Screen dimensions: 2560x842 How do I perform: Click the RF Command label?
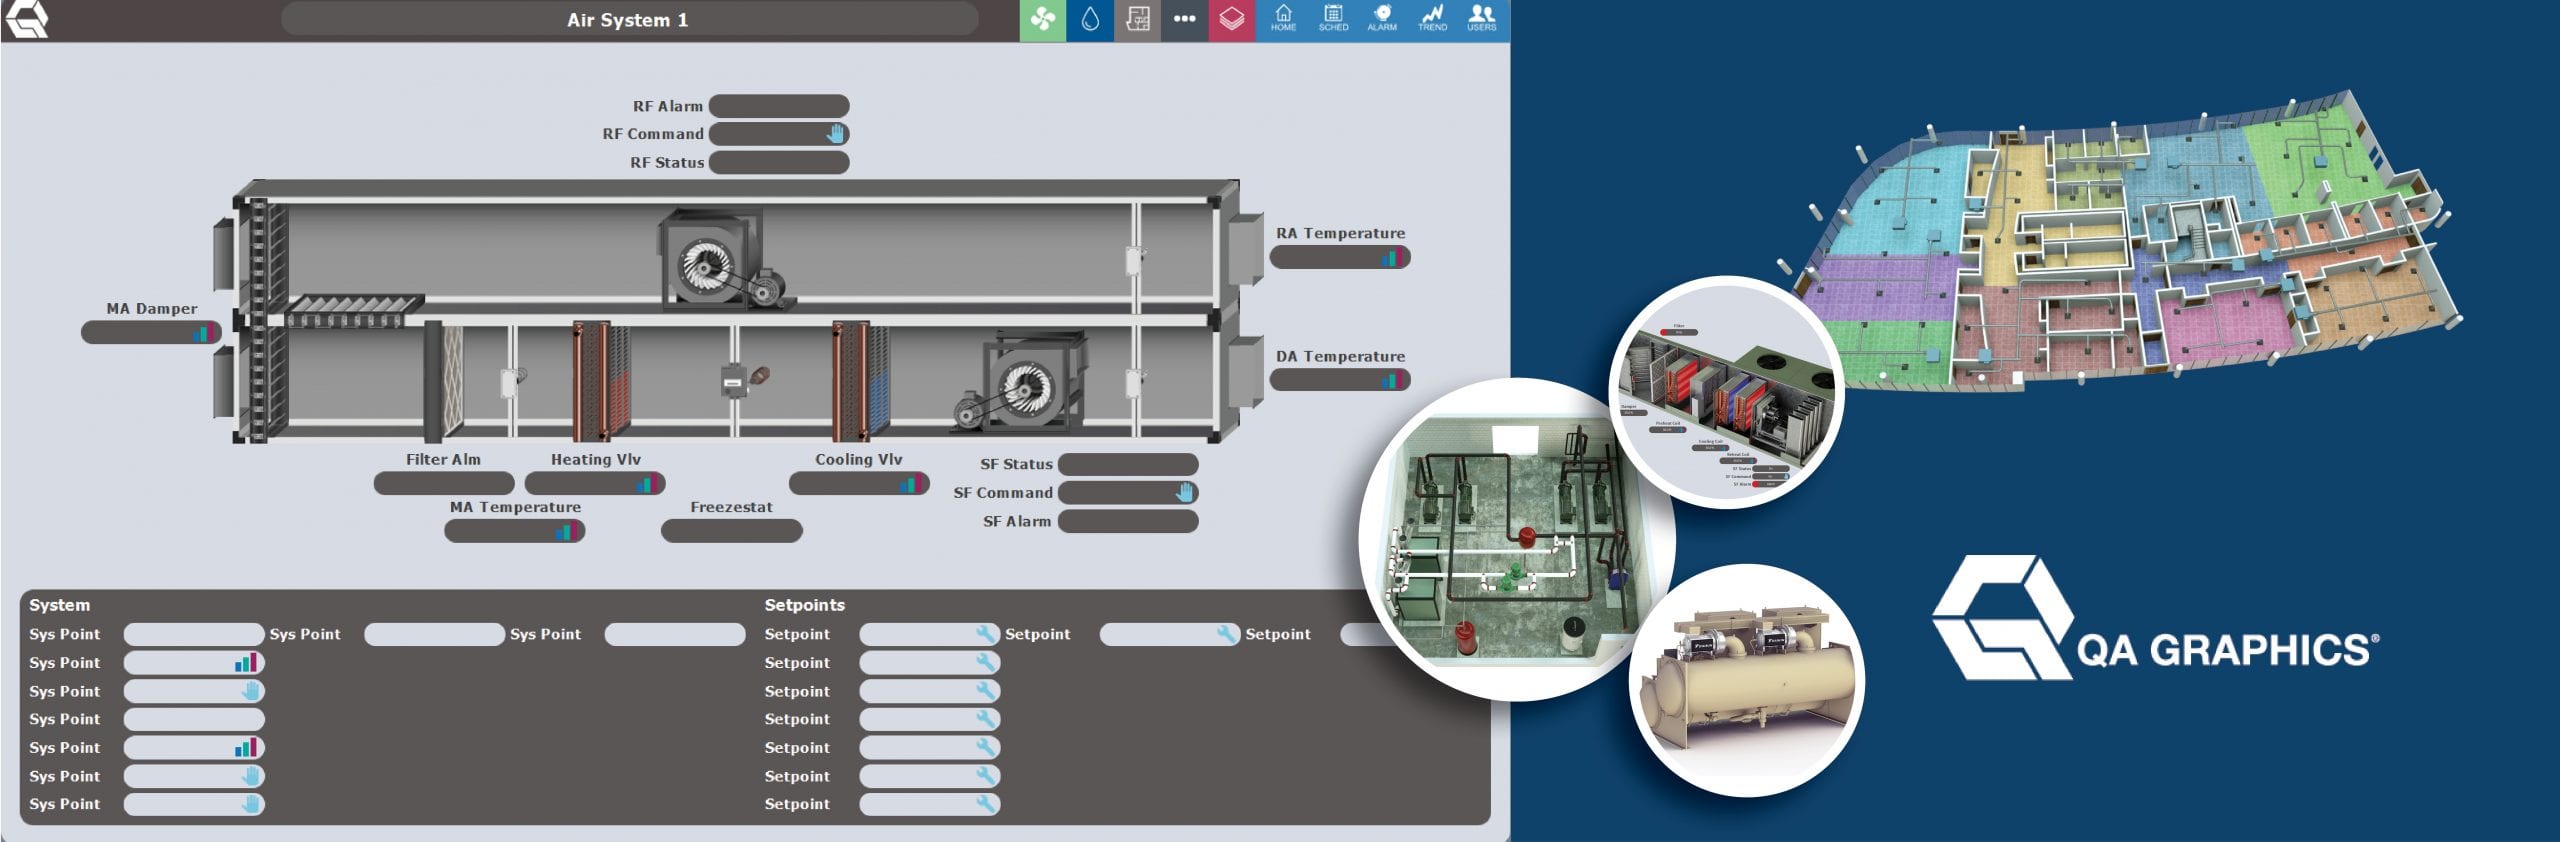(x=653, y=134)
